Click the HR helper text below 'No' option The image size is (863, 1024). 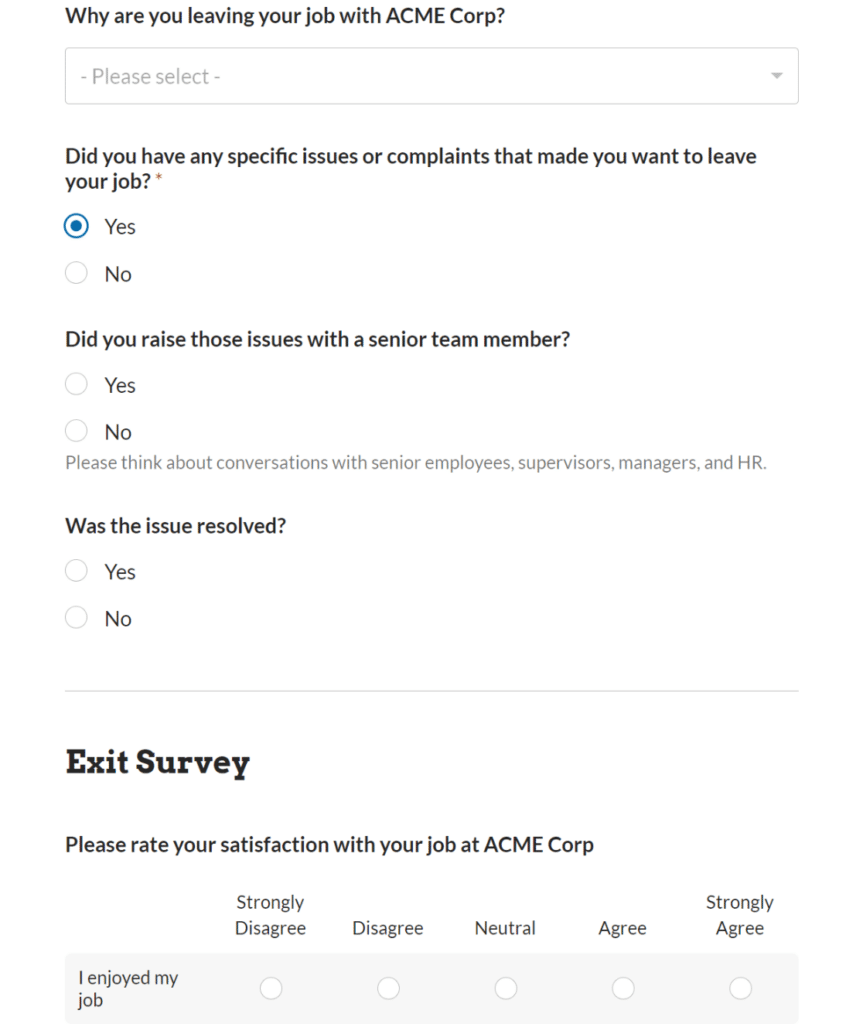(416, 462)
